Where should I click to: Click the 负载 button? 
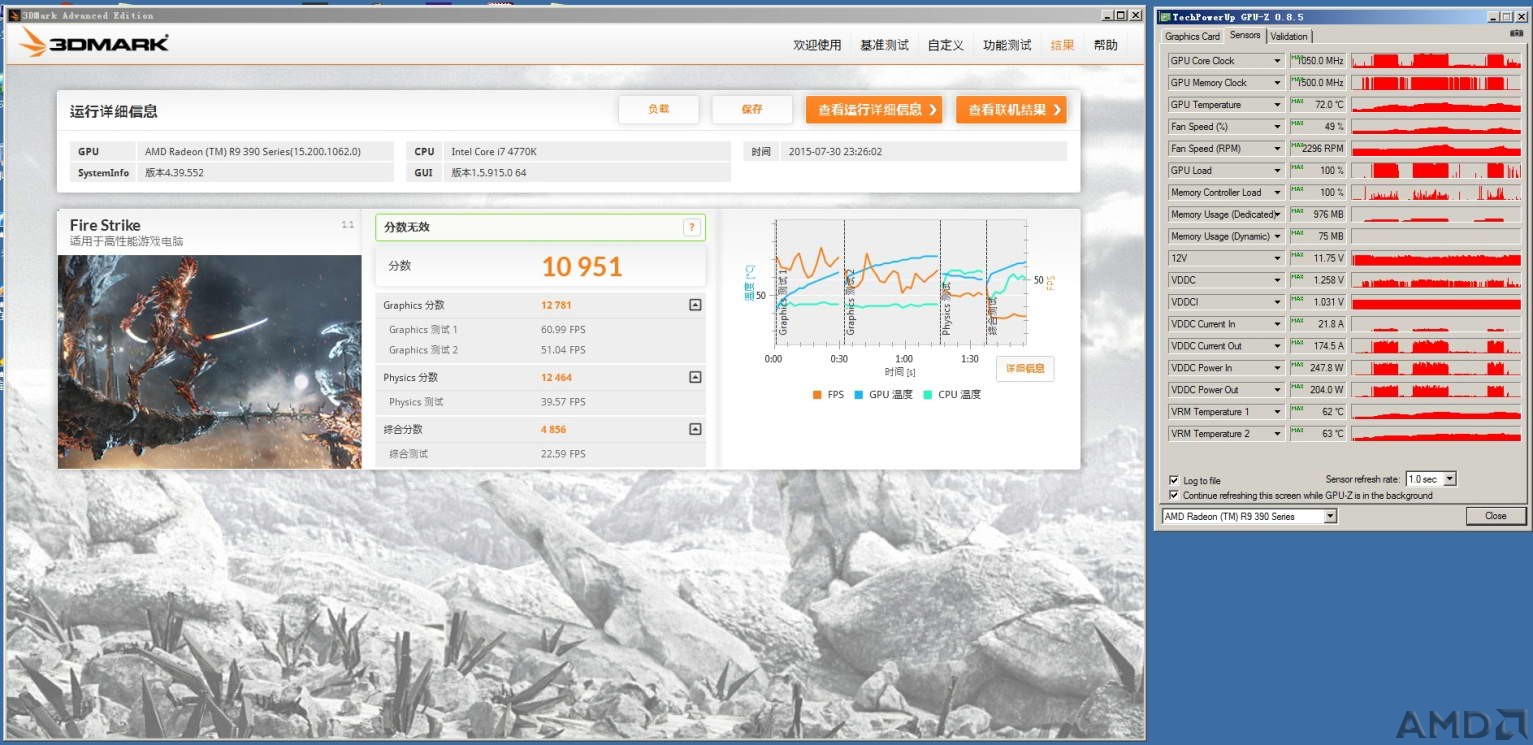tap(658, 110)
